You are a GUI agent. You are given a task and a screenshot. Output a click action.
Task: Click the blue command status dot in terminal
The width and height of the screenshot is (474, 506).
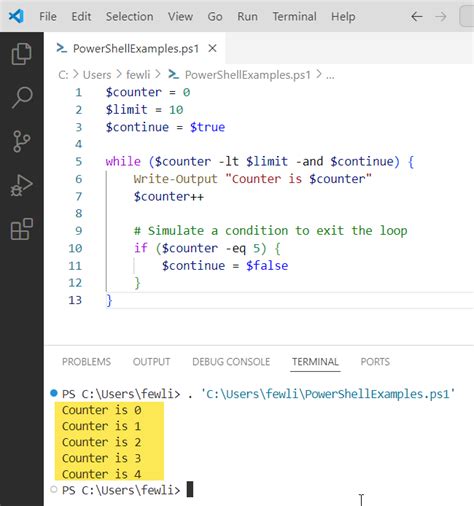(54, 393)
